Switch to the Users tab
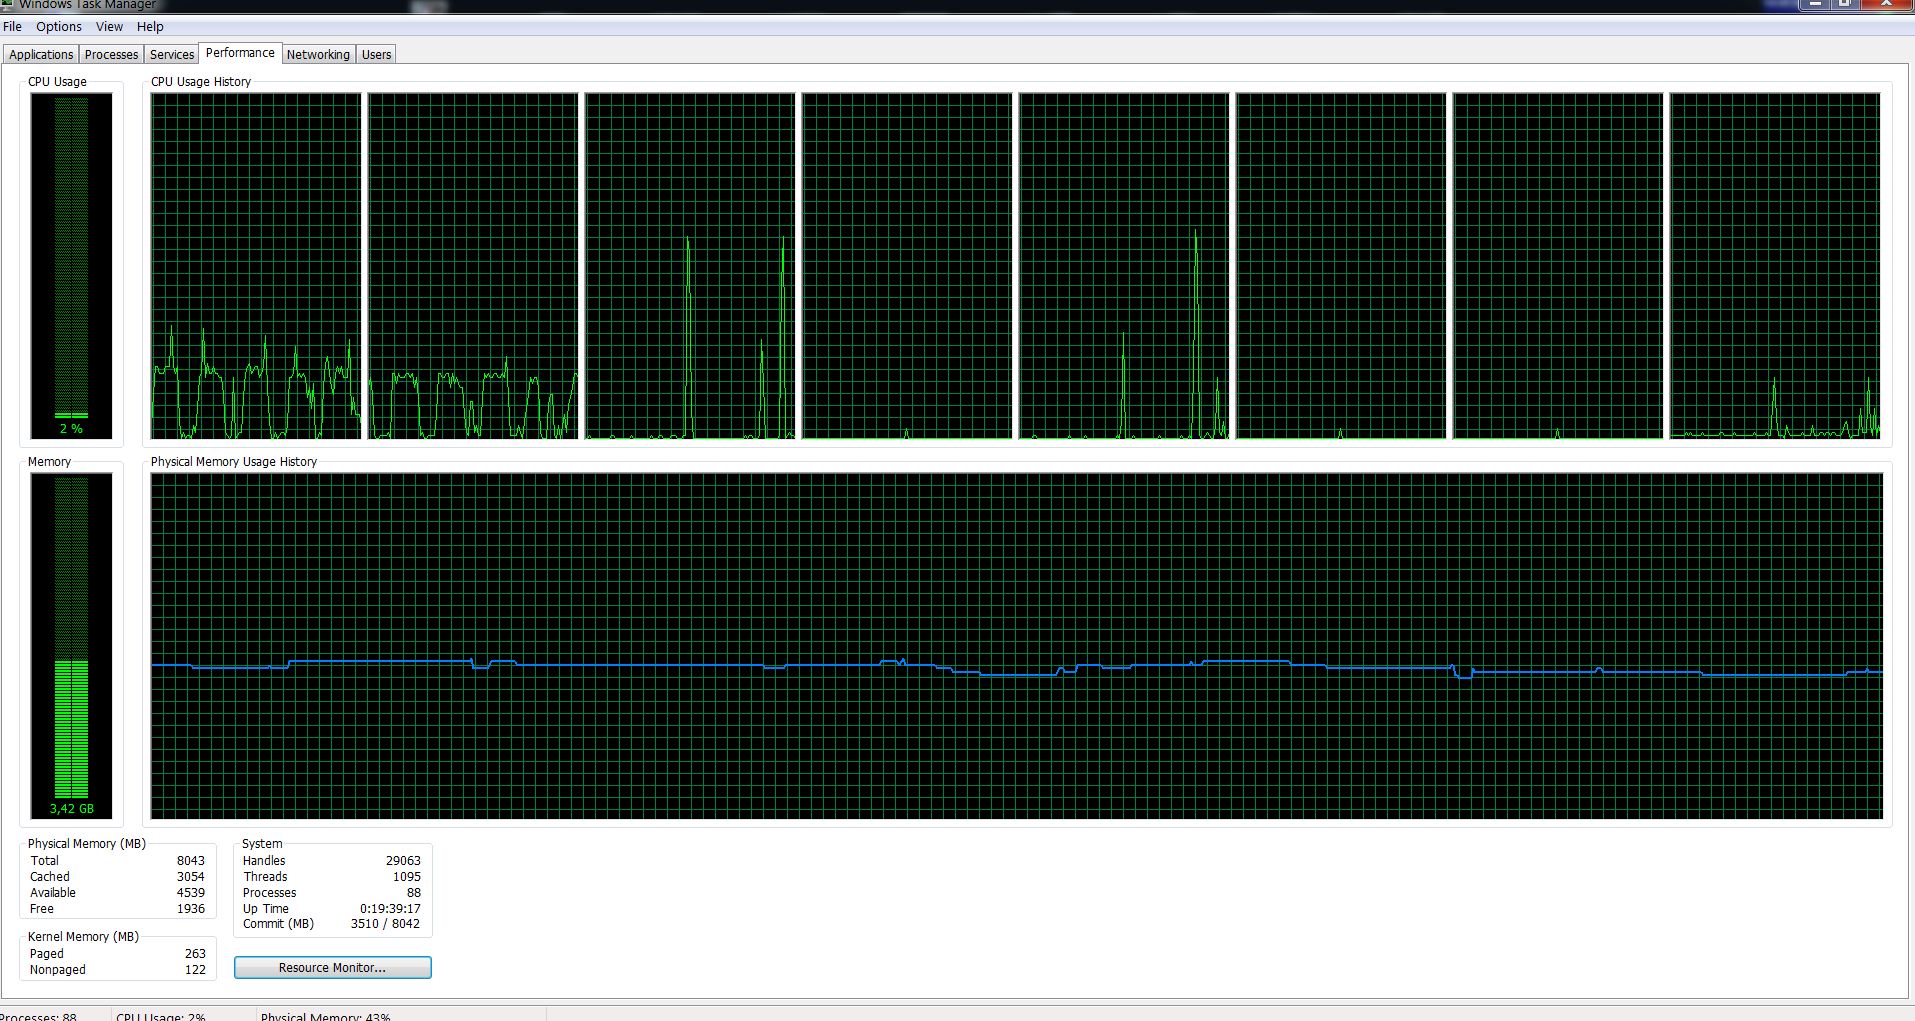Viewport: 1915px width, 1021px height. (x=376, y=55)
